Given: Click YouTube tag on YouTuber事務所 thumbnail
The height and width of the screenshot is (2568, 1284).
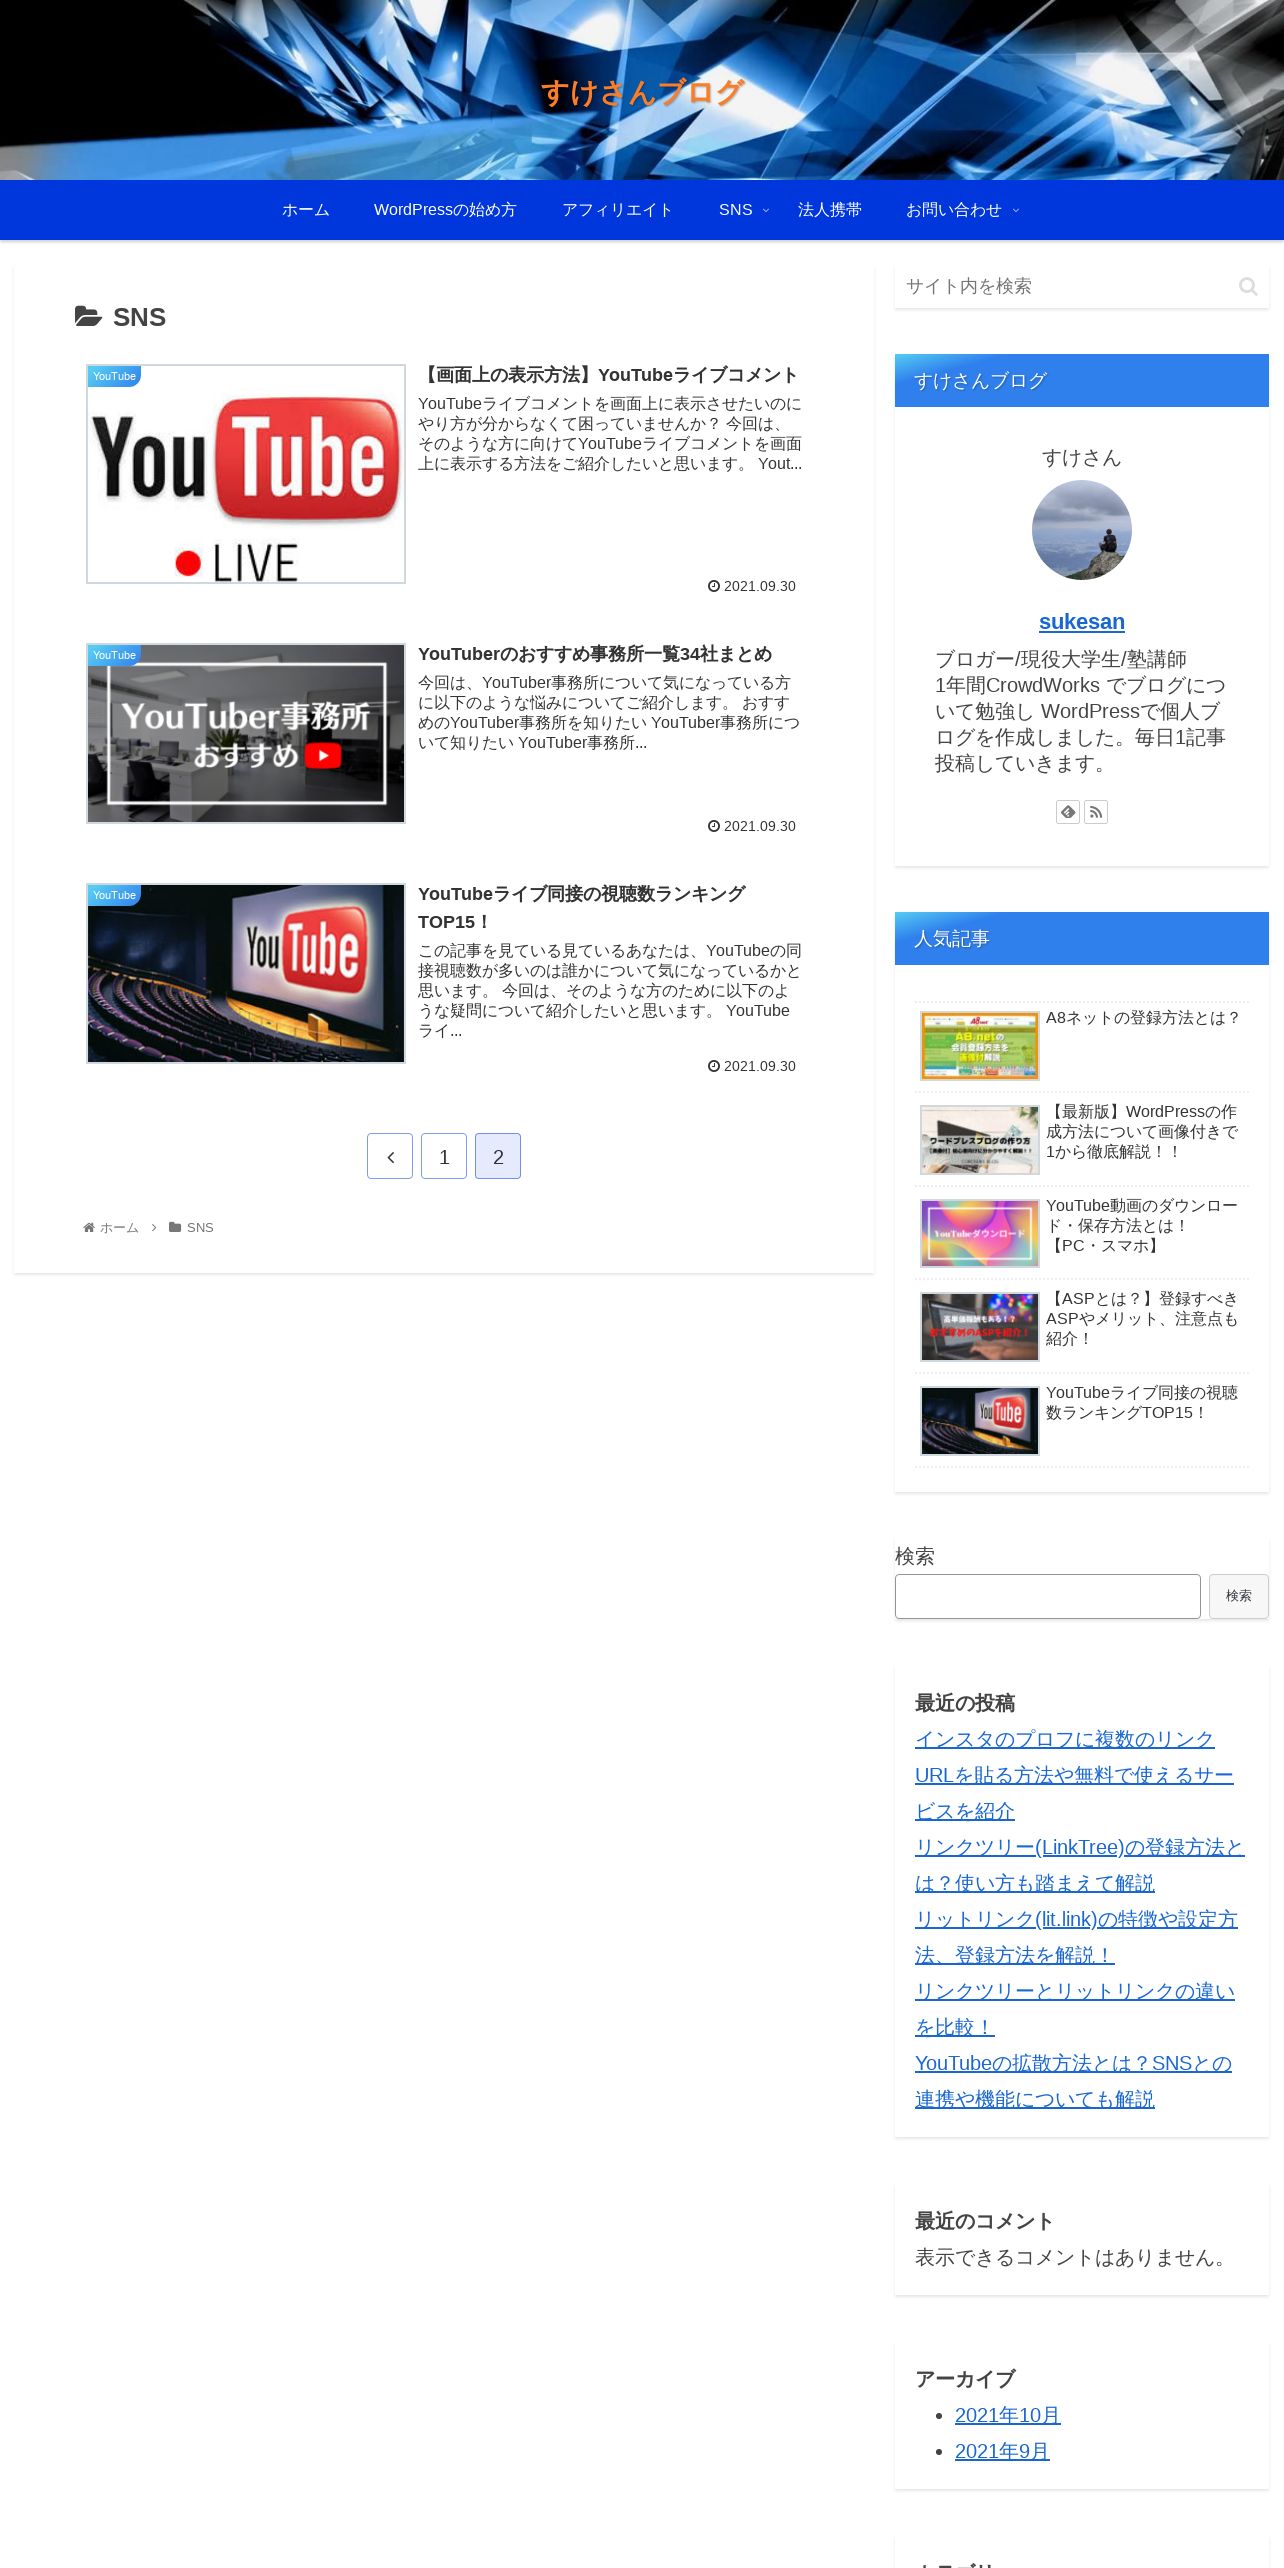Looking at the screenshot, I should click(114, 655).
